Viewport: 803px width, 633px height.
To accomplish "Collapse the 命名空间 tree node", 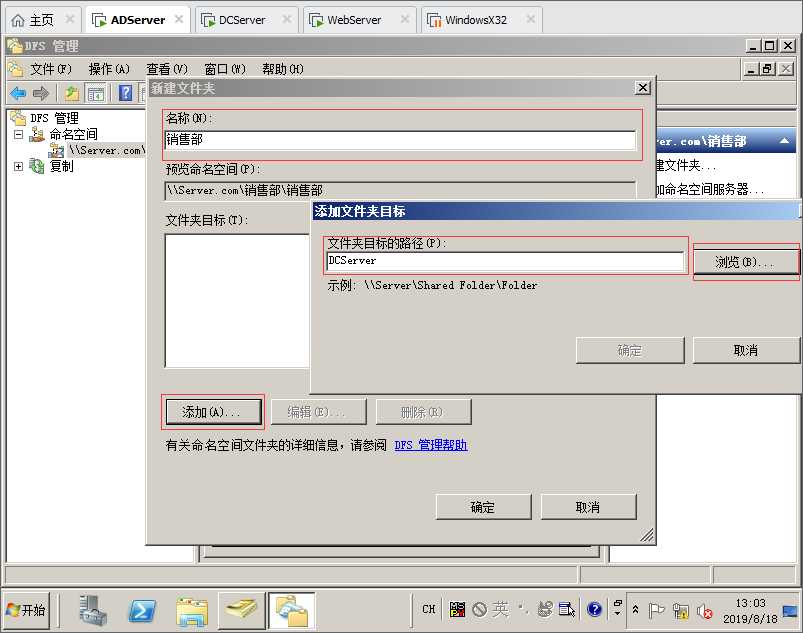I will [18, 135].
